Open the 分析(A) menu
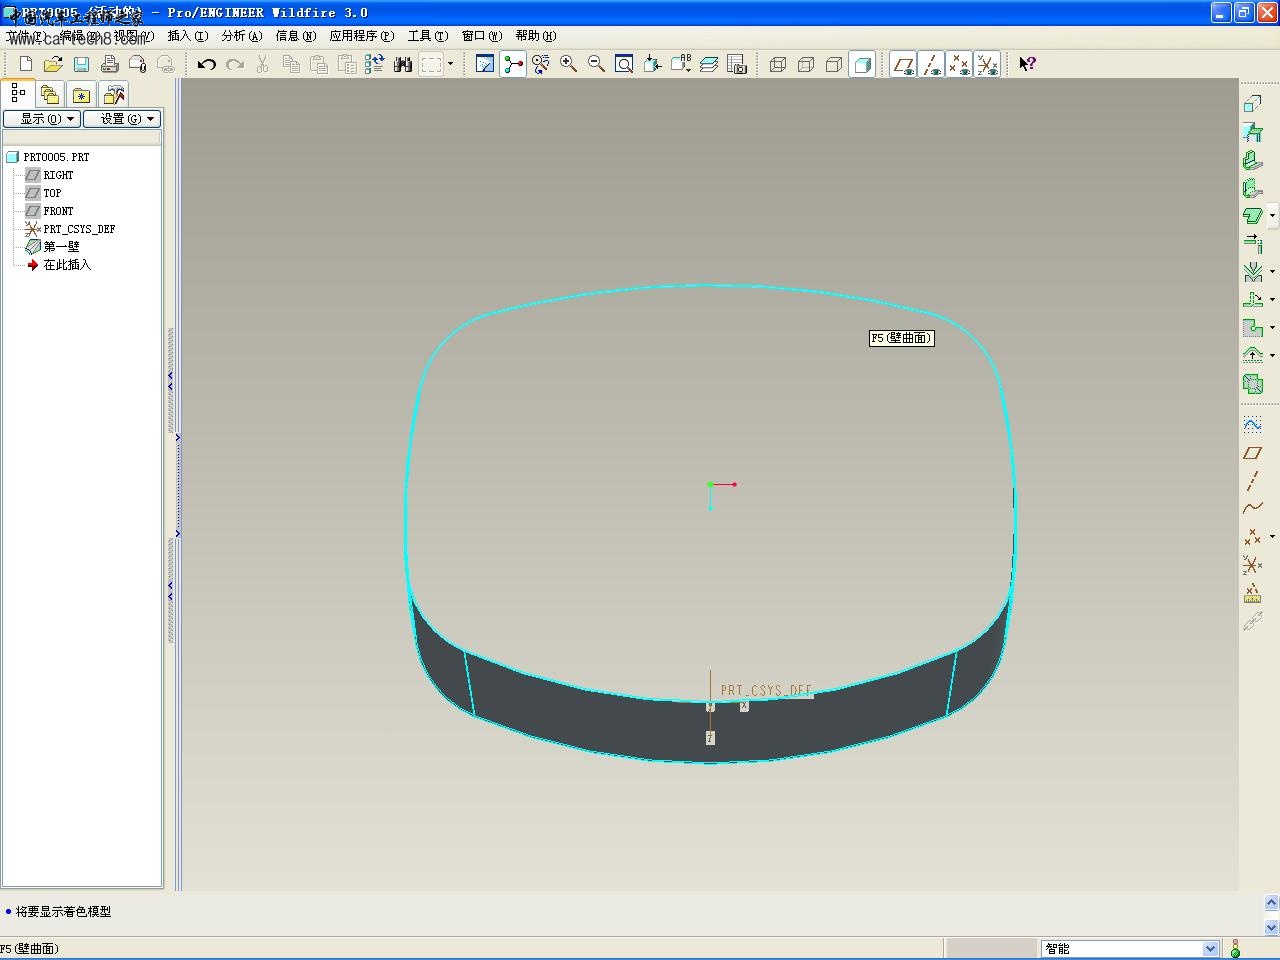 242,36
